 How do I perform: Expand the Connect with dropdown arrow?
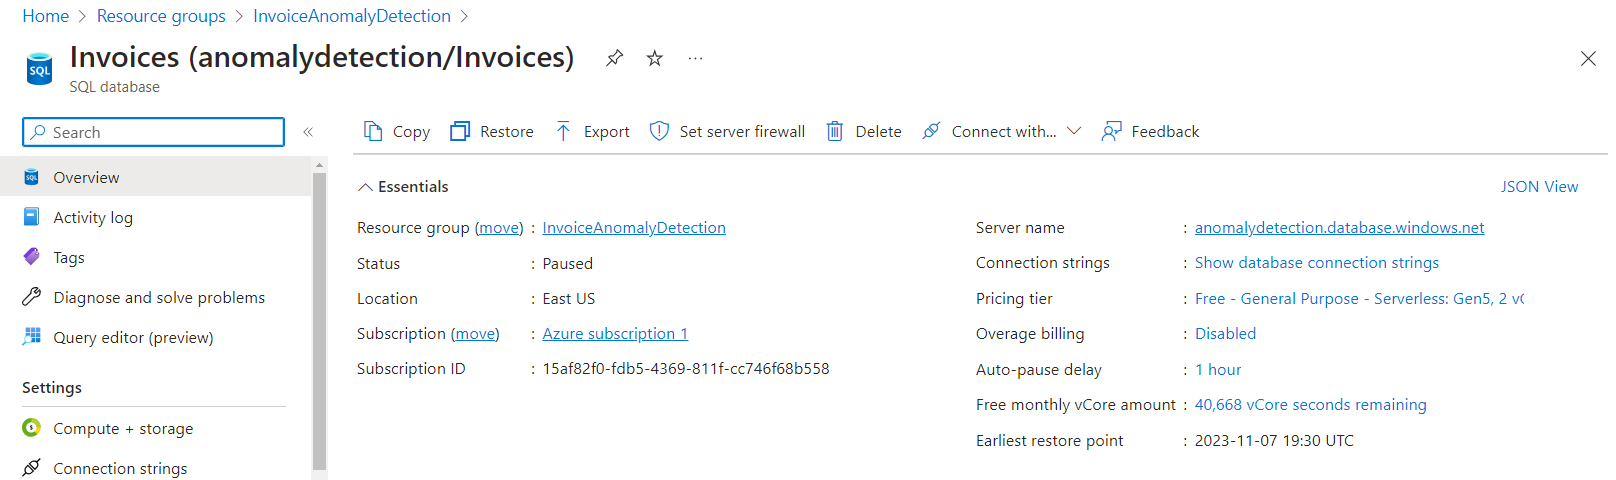(1074, 131)
